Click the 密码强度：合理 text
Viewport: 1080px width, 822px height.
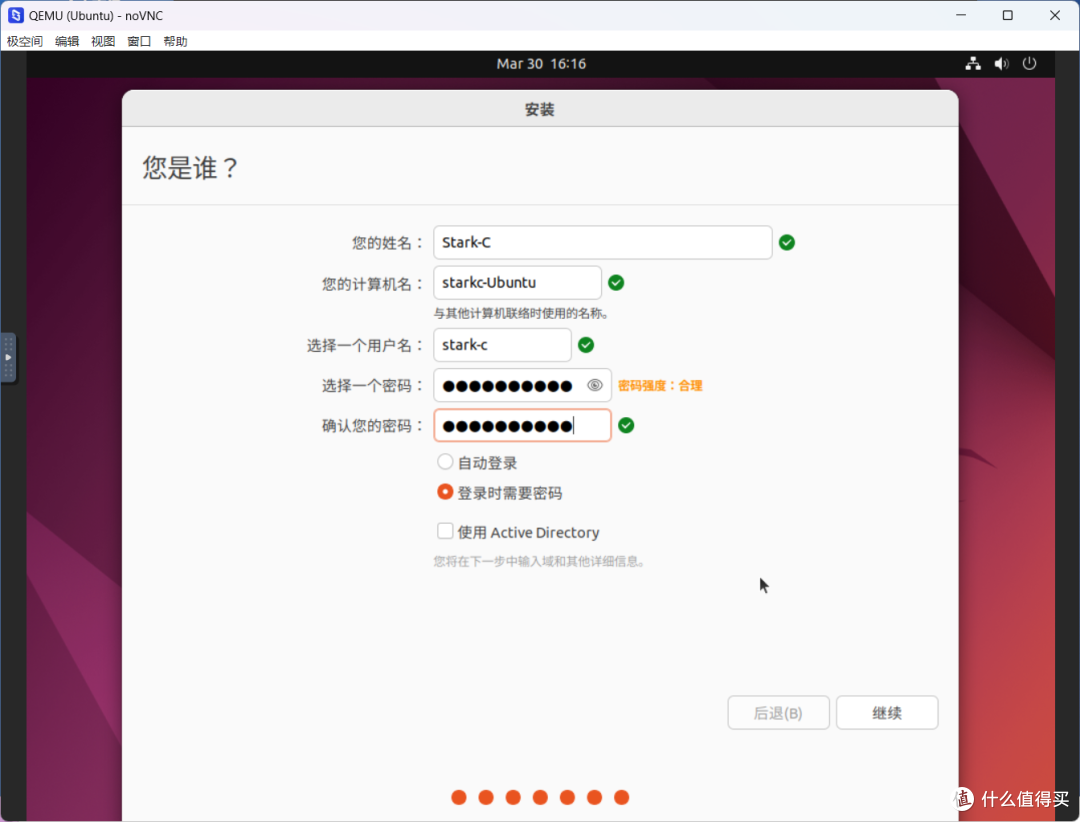coord(660,386)
